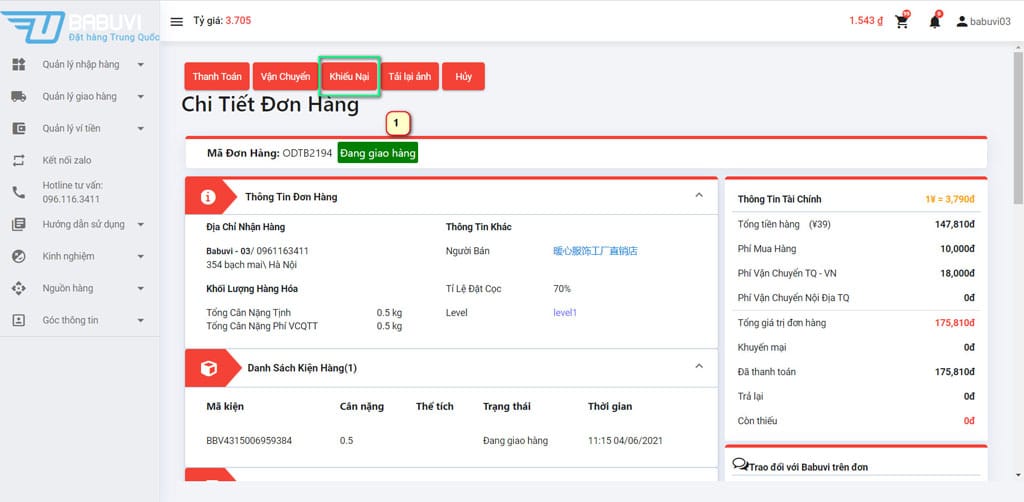The height and width of the screenshot is (502, 1024).
Task: Click the Hotline phone icon
Action: (18, 192)
